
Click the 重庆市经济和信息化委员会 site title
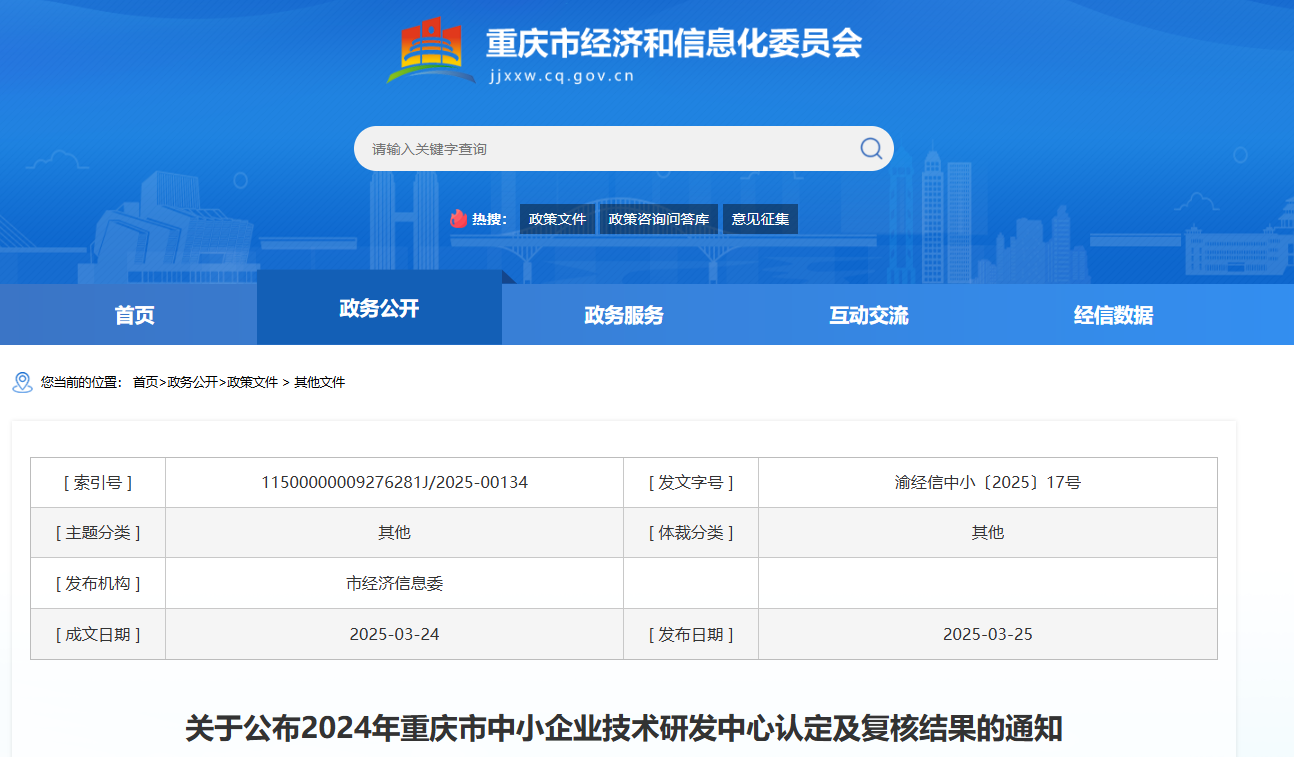[673, 43]
